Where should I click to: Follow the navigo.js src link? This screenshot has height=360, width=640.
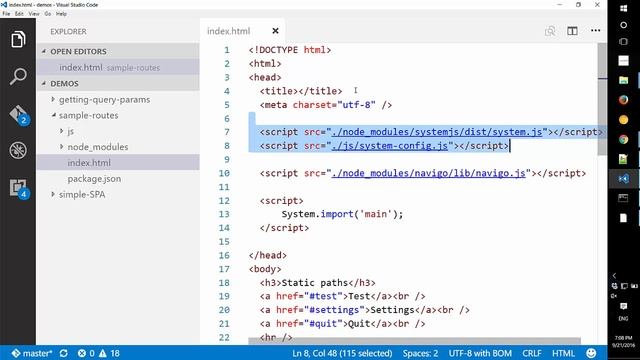click(428, 173)
